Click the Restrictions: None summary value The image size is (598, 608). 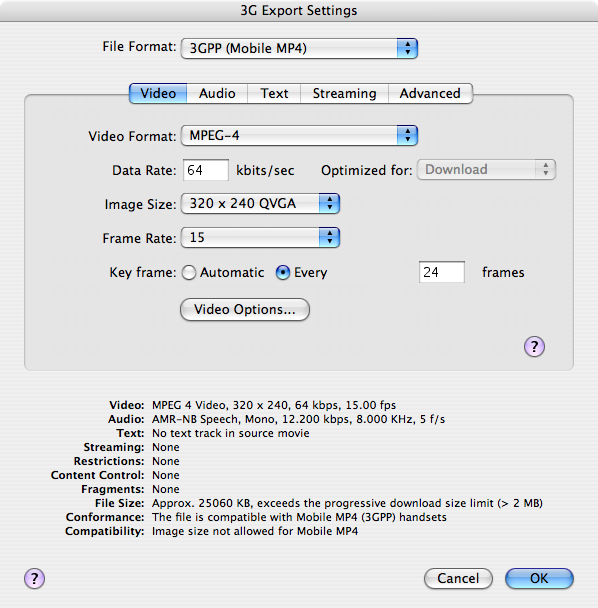click(166, 461)
